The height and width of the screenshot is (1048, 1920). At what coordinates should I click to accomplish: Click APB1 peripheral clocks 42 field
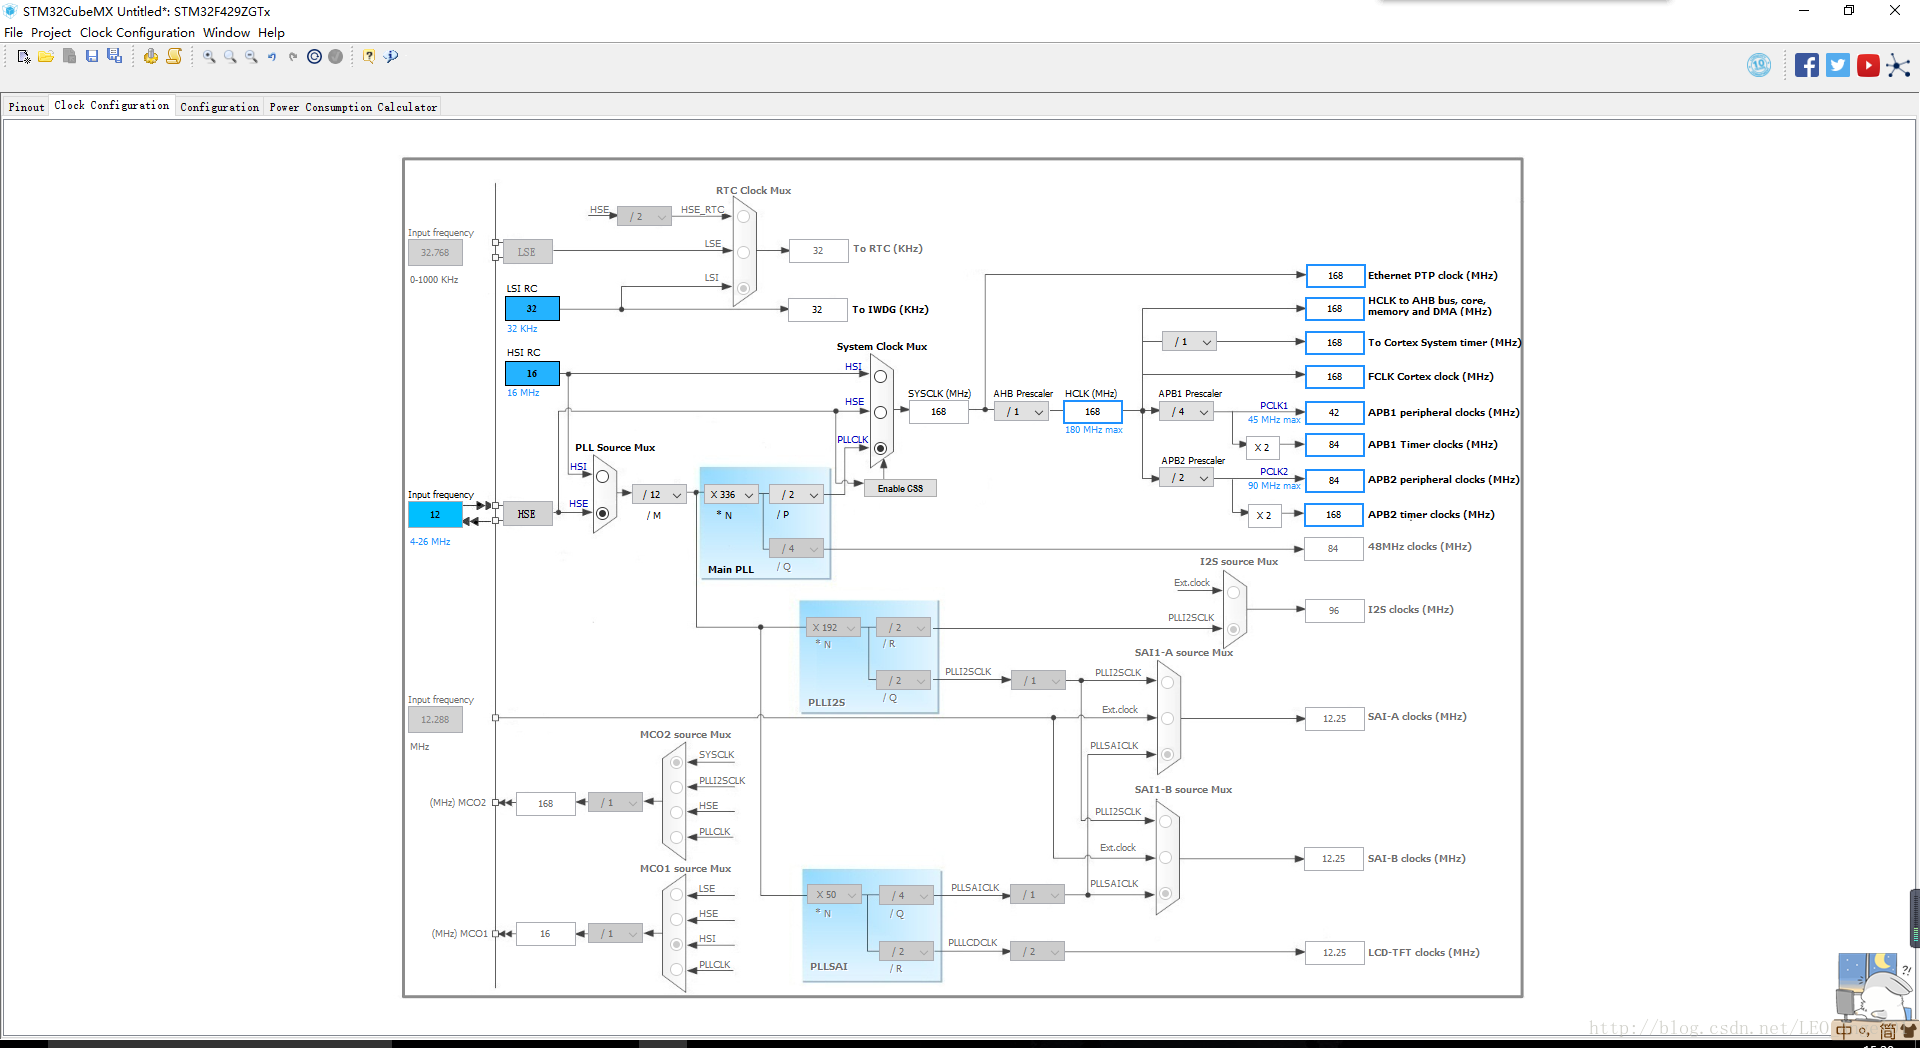[x=1334, y=412]
